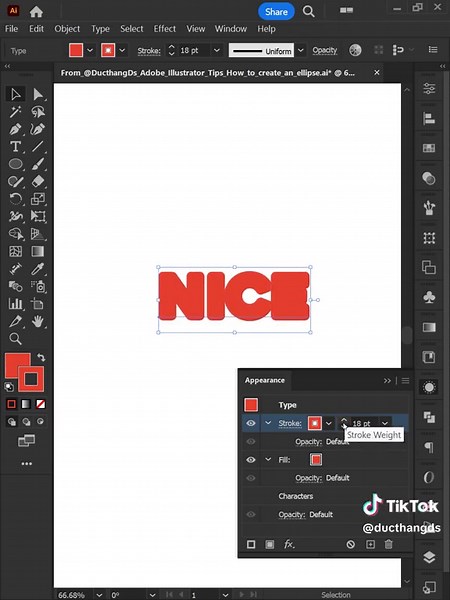Click the Share button
450x600 pixels.
click(276, 11)
